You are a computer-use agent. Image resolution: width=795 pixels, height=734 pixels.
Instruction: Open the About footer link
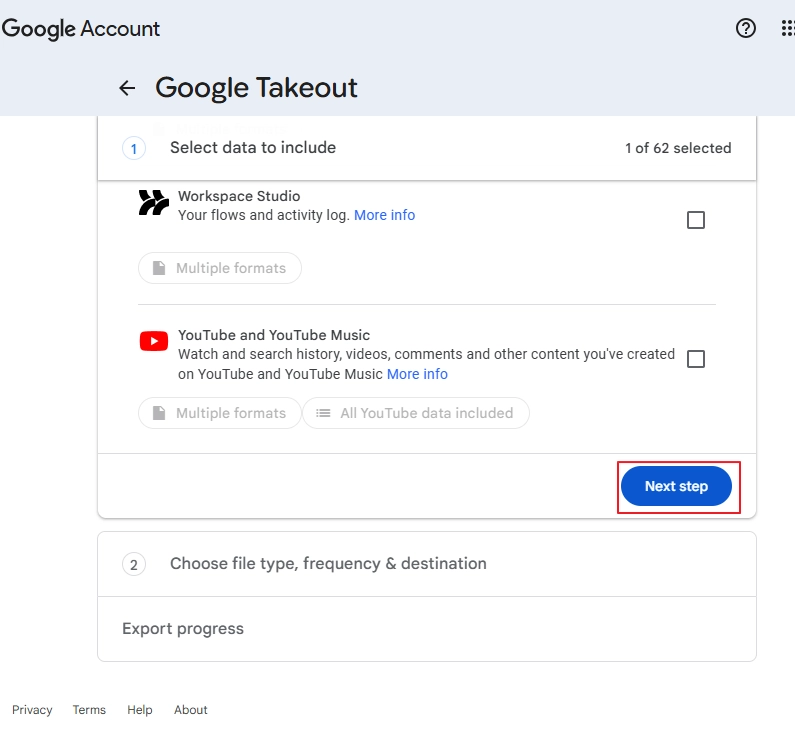191,710
